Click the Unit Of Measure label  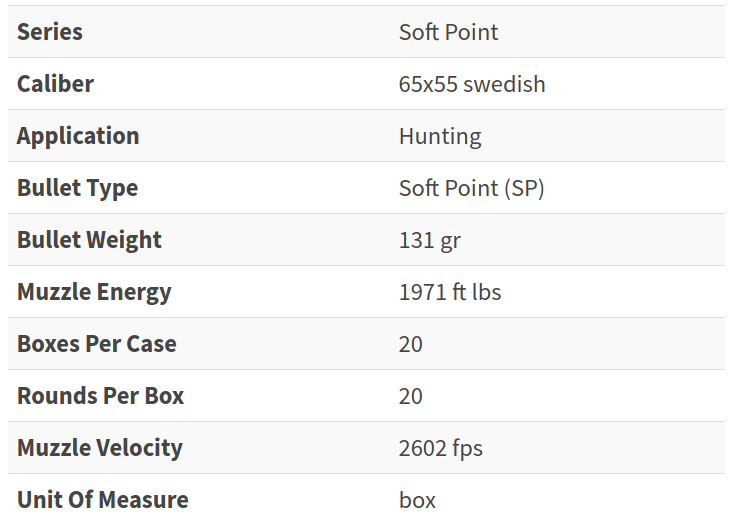click(103, 500)
